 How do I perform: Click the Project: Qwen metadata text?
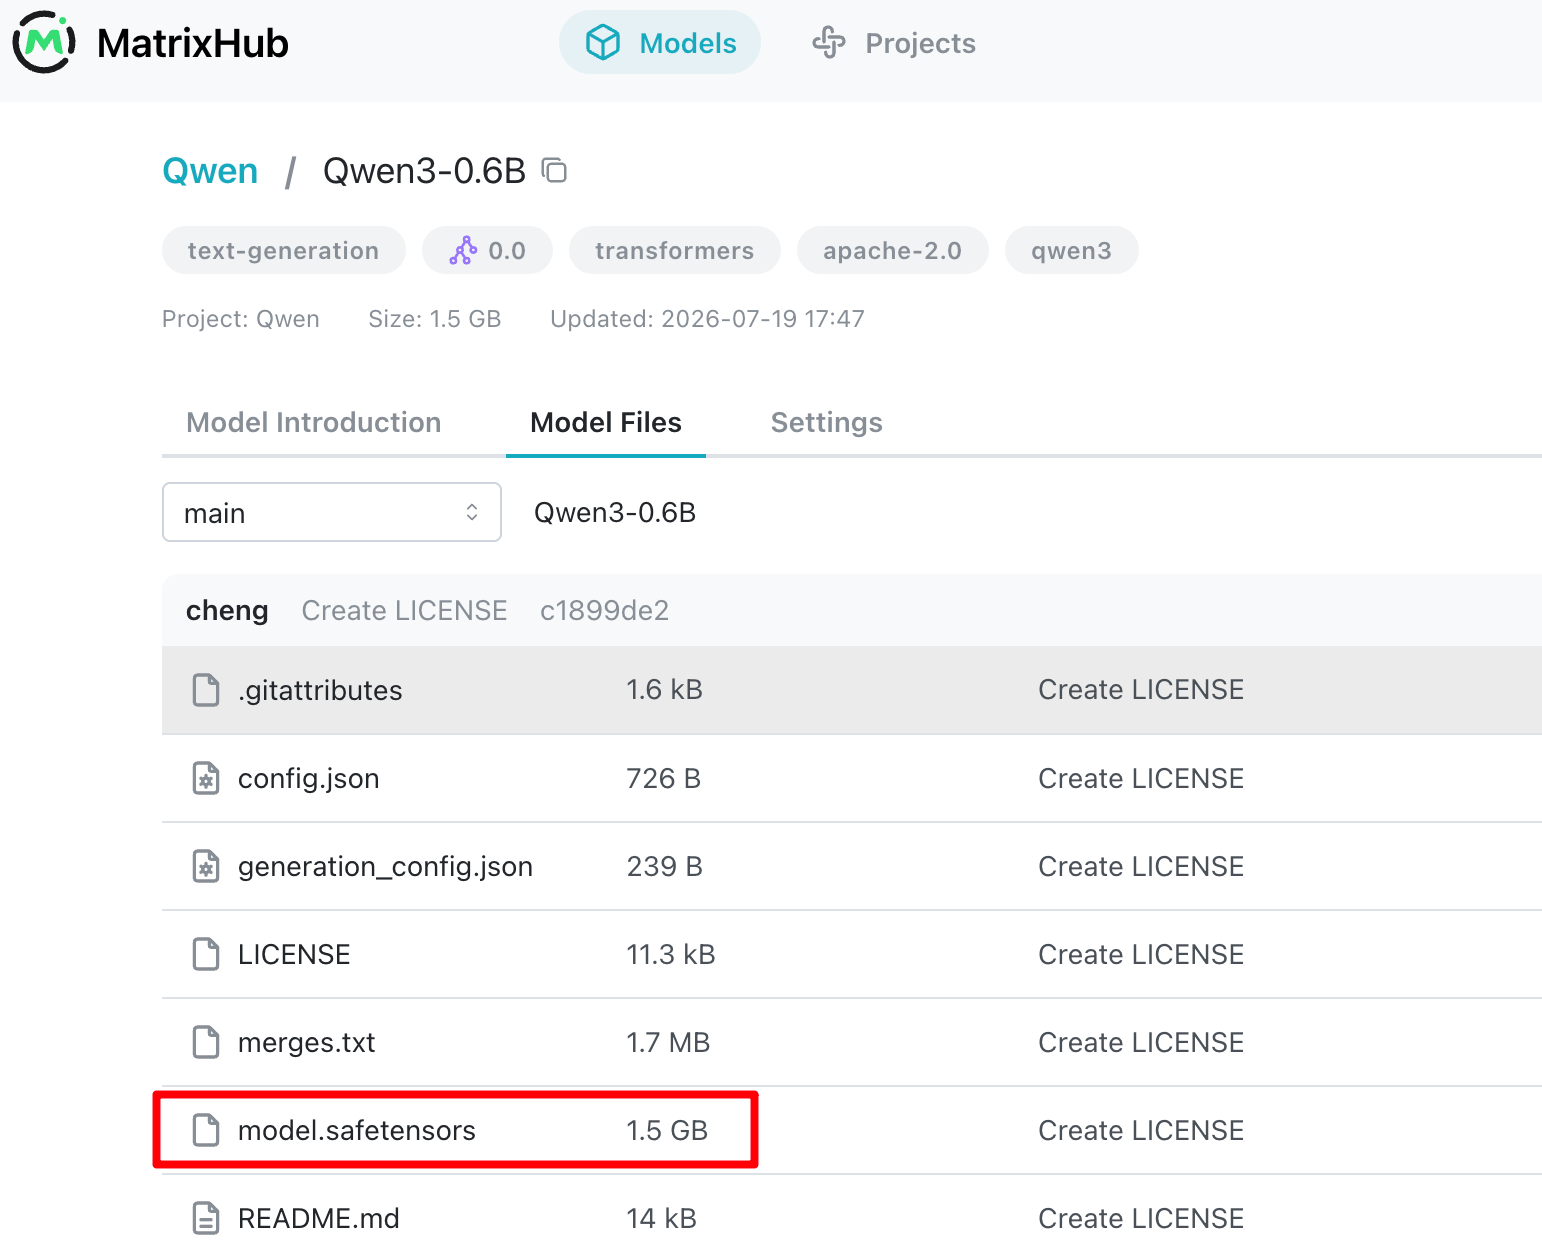coord(241,319)
